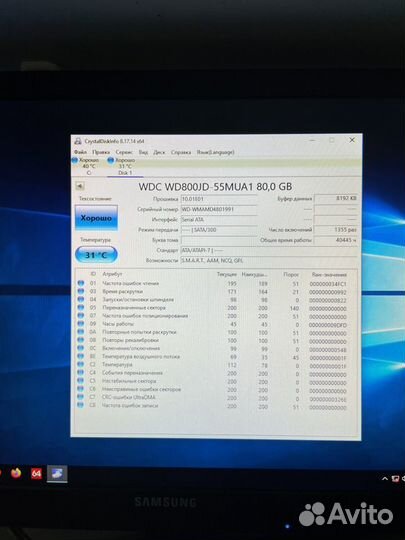This screenshot has height=540, width=405.
Task: Click the Порог column header
Action: click(x=291, y=274)
